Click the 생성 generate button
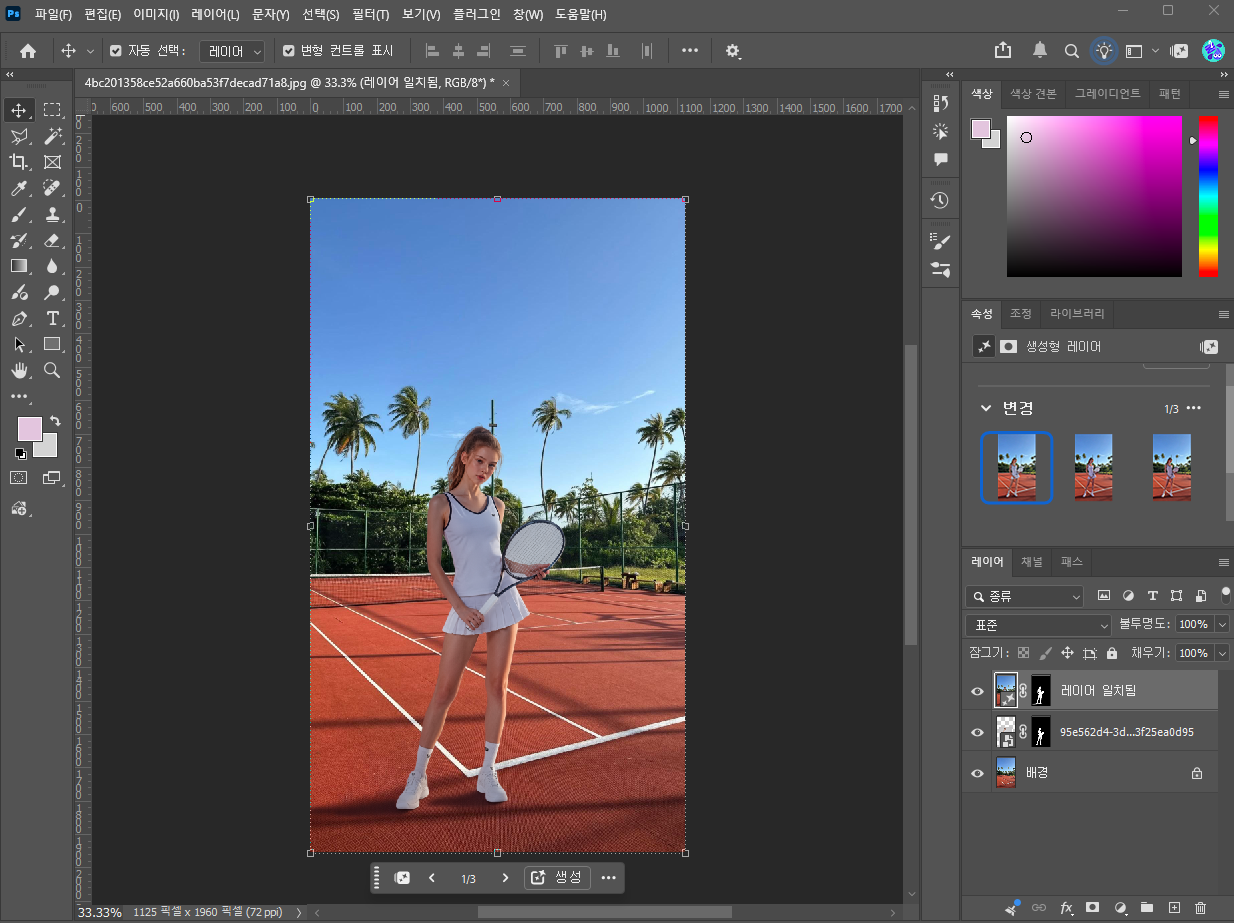Viewport: 1234px width, 923px height. (x=558, y=878)
